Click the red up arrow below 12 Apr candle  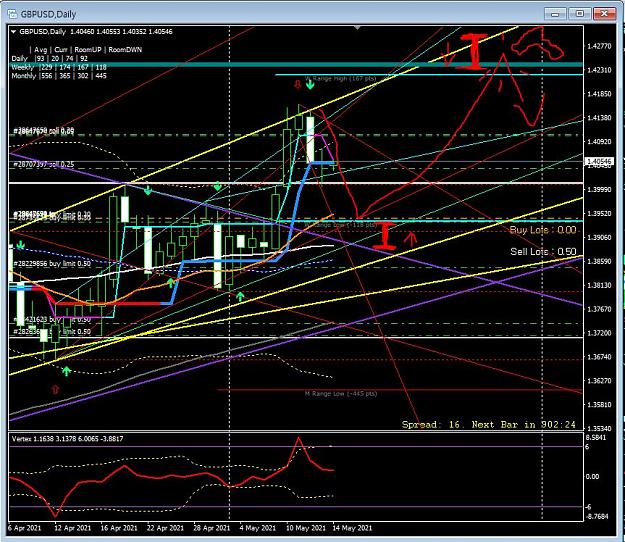(x=55, y=389)
